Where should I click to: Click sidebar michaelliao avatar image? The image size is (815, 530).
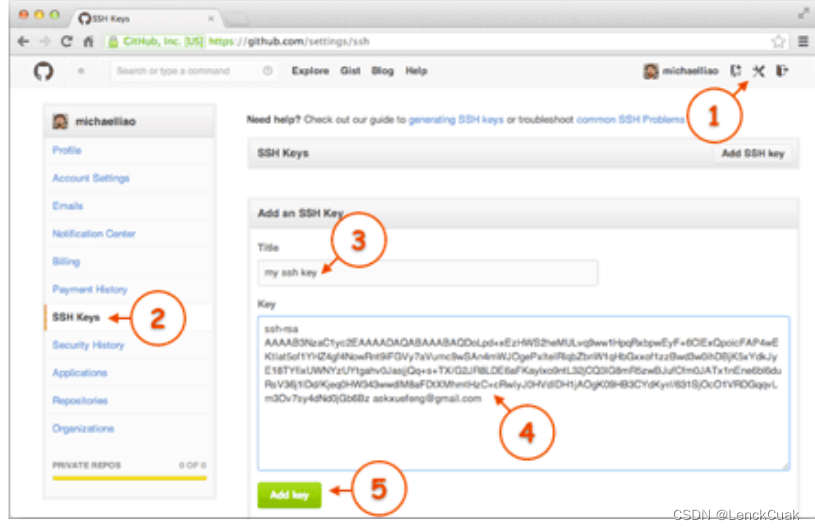(60, 122)
